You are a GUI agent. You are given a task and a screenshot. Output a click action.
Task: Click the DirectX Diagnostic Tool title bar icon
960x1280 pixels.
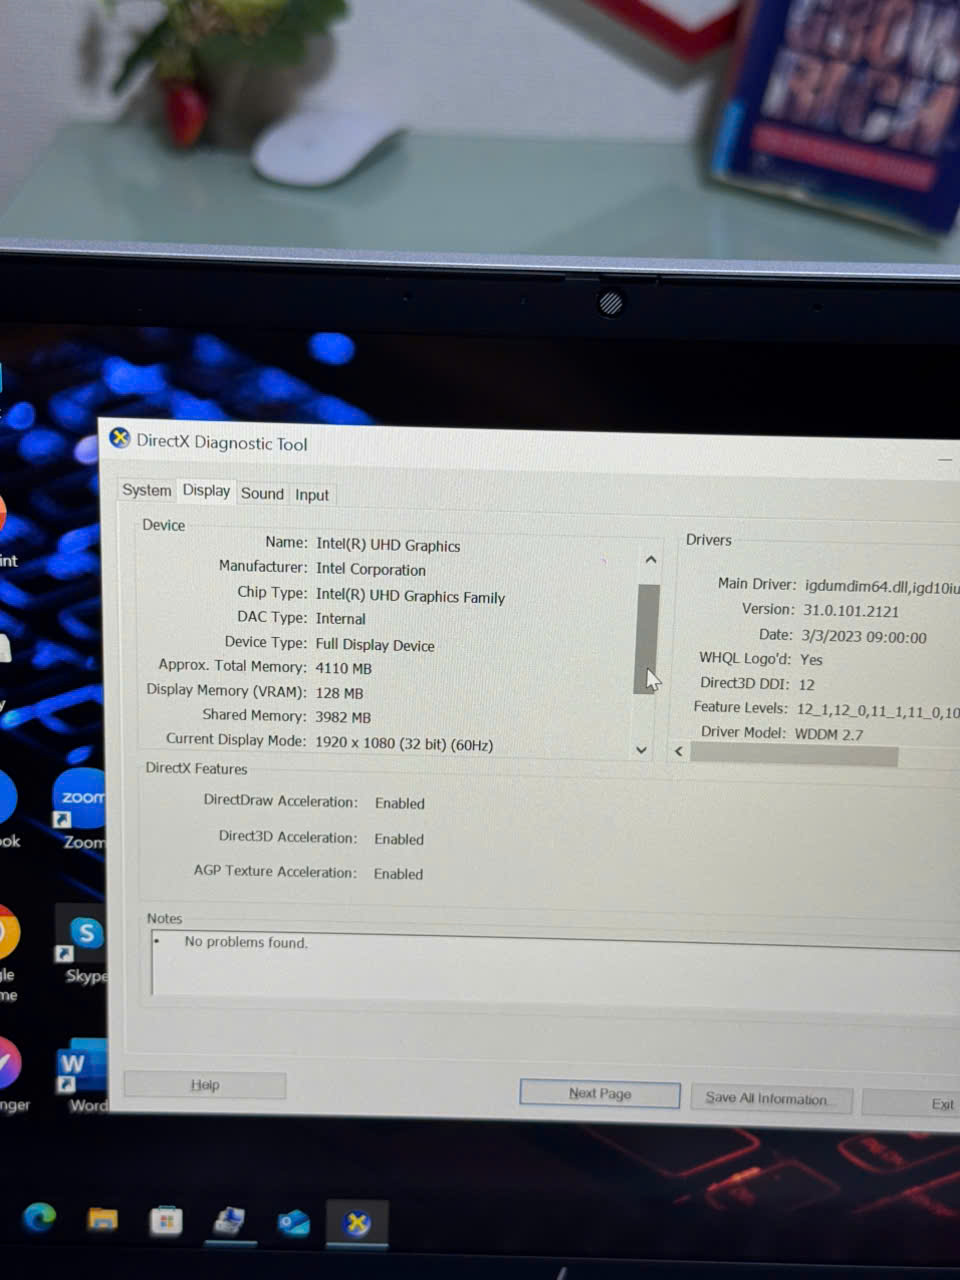(x=120, y=438)
